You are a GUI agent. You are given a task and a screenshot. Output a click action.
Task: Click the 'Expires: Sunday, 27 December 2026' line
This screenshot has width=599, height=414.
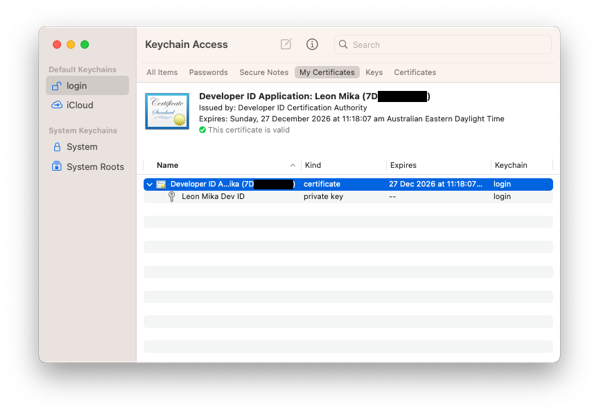coord(351,119)
